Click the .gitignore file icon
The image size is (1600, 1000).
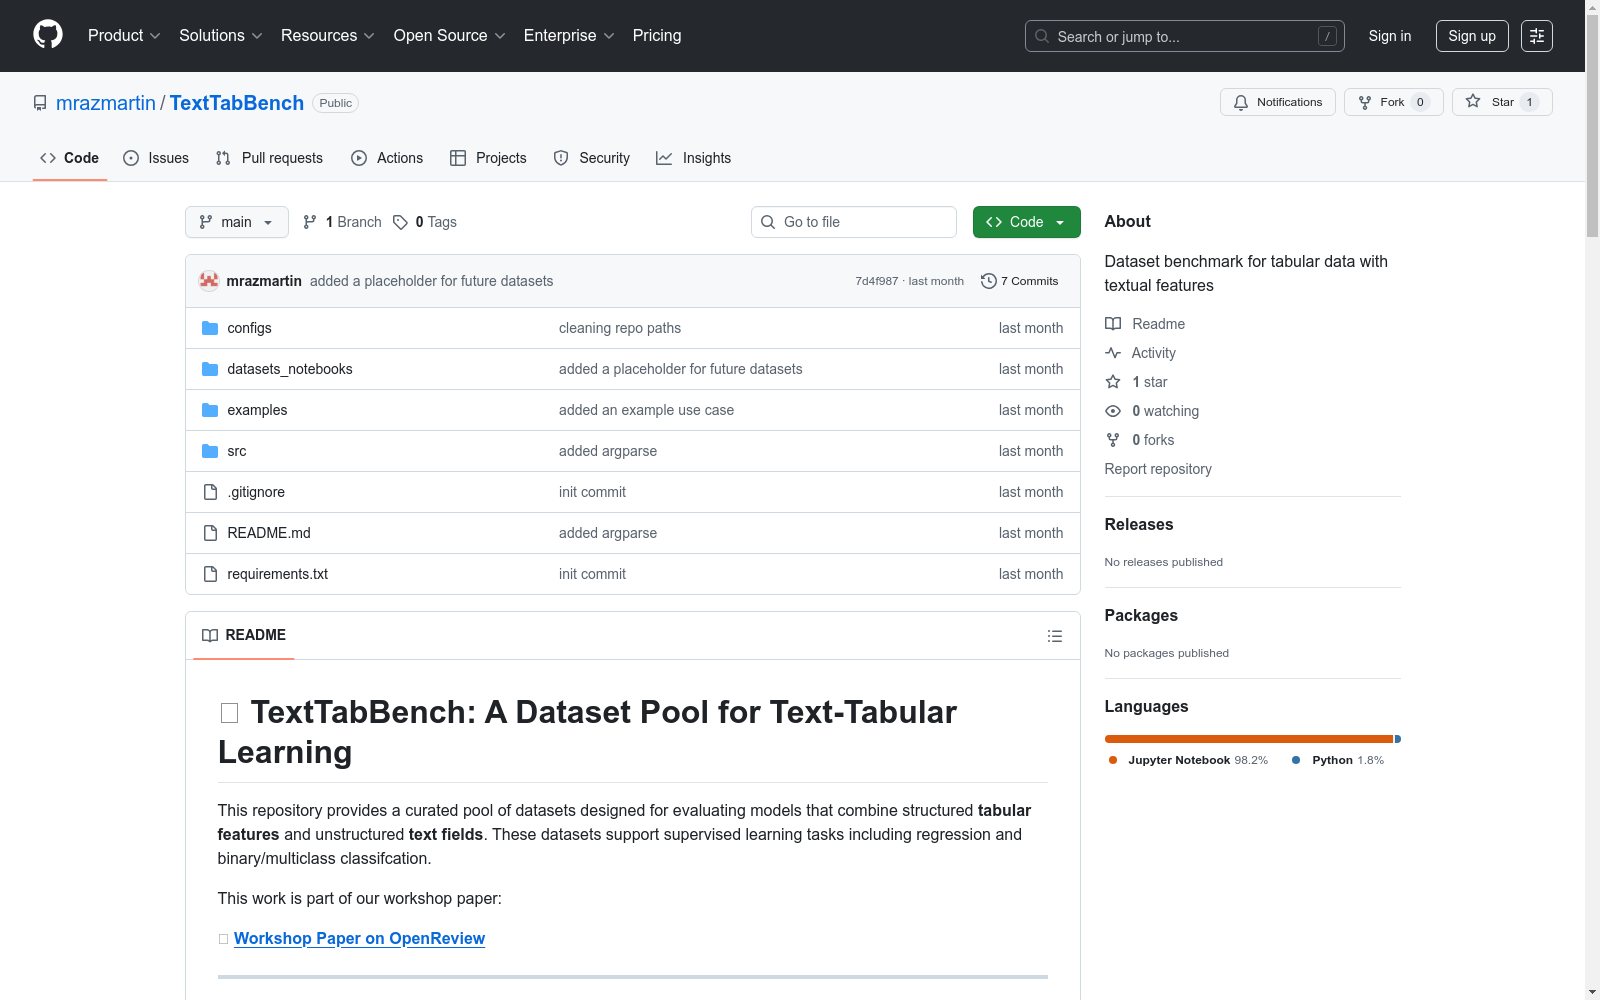coord(210,492)
